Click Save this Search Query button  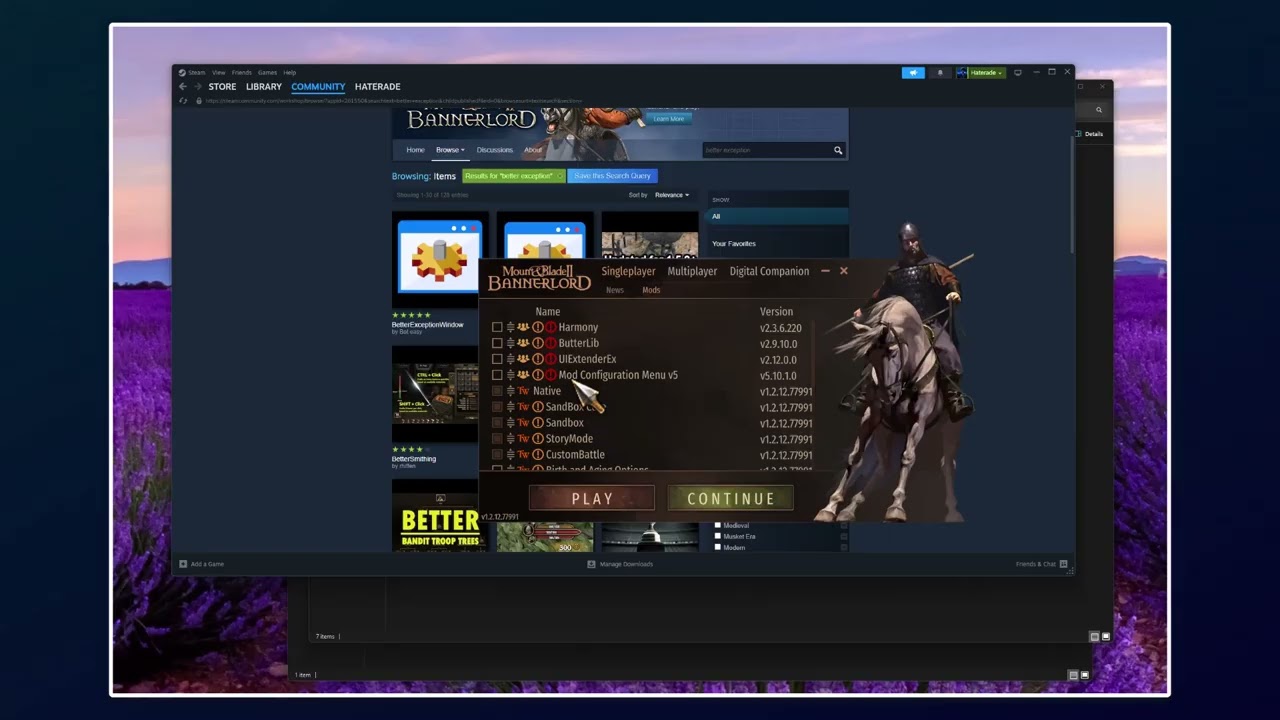(612, 176)
